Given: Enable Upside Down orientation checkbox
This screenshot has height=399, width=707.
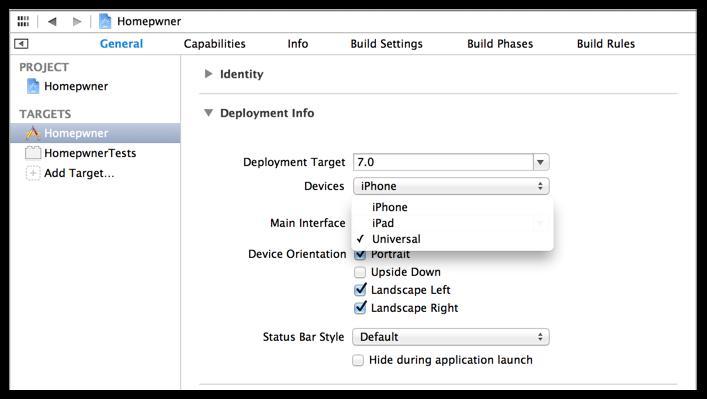Looking at the screenshot, I should [360, 272].
